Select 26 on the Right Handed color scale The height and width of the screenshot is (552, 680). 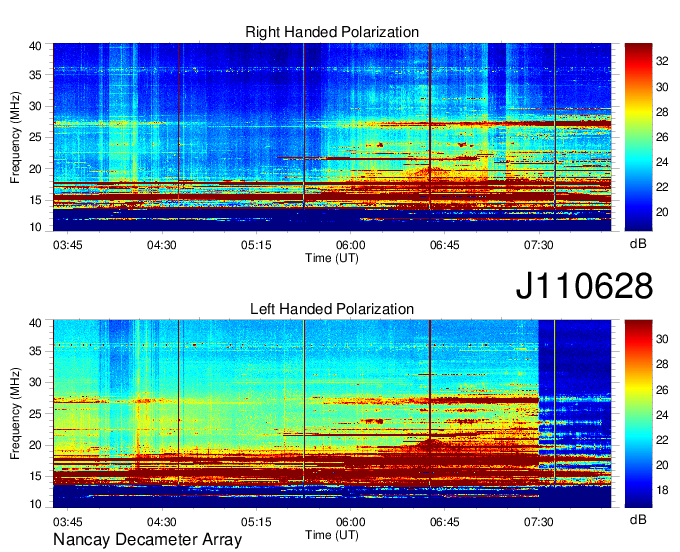662,137
